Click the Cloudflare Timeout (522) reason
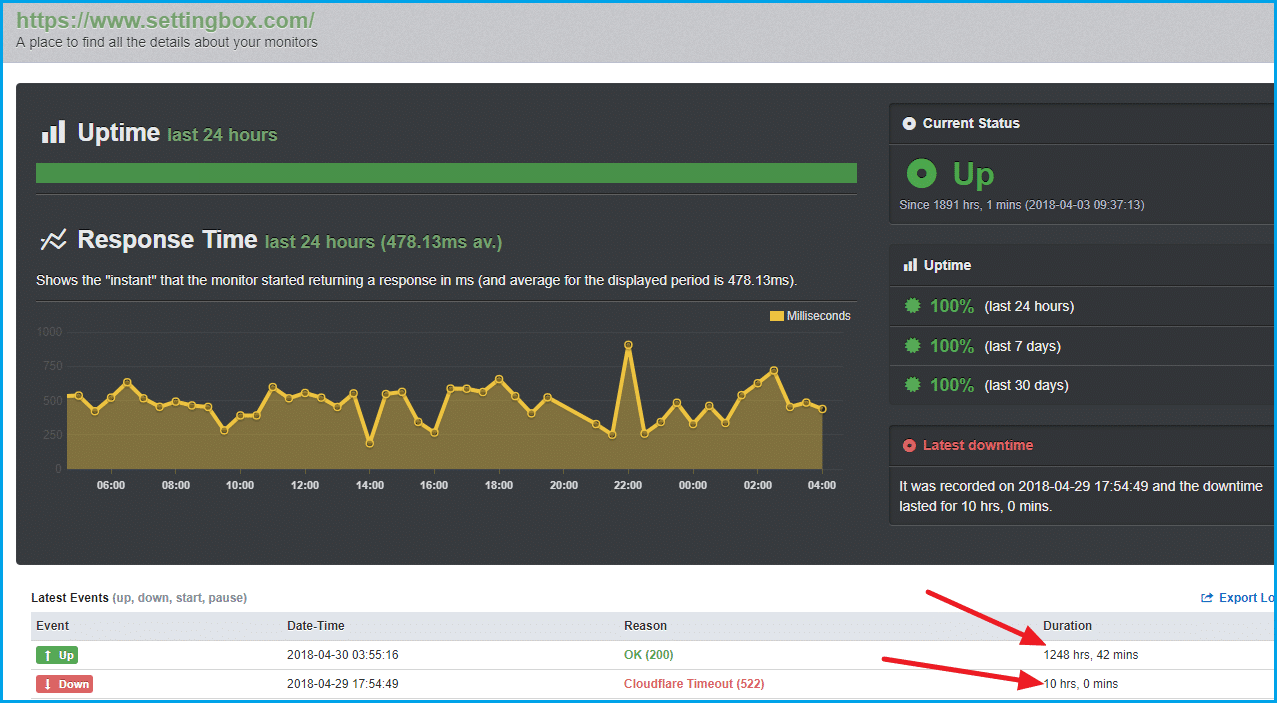 [x=694, y=684]
